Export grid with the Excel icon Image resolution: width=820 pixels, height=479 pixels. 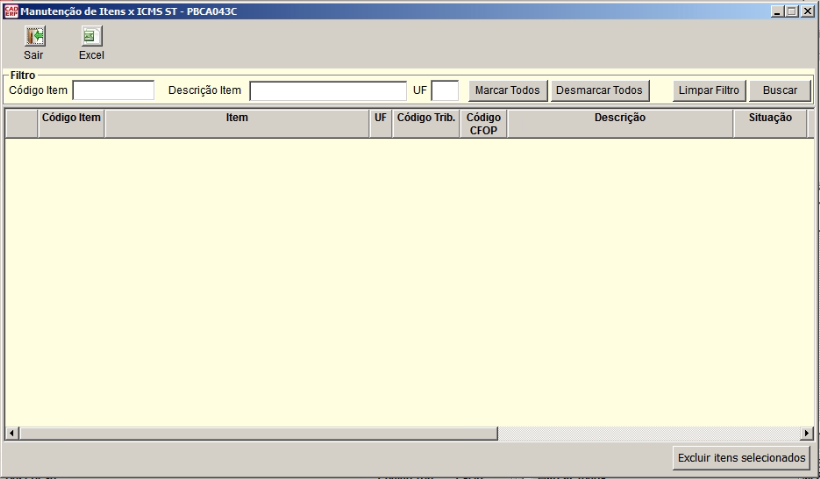[x=92, y=36]
